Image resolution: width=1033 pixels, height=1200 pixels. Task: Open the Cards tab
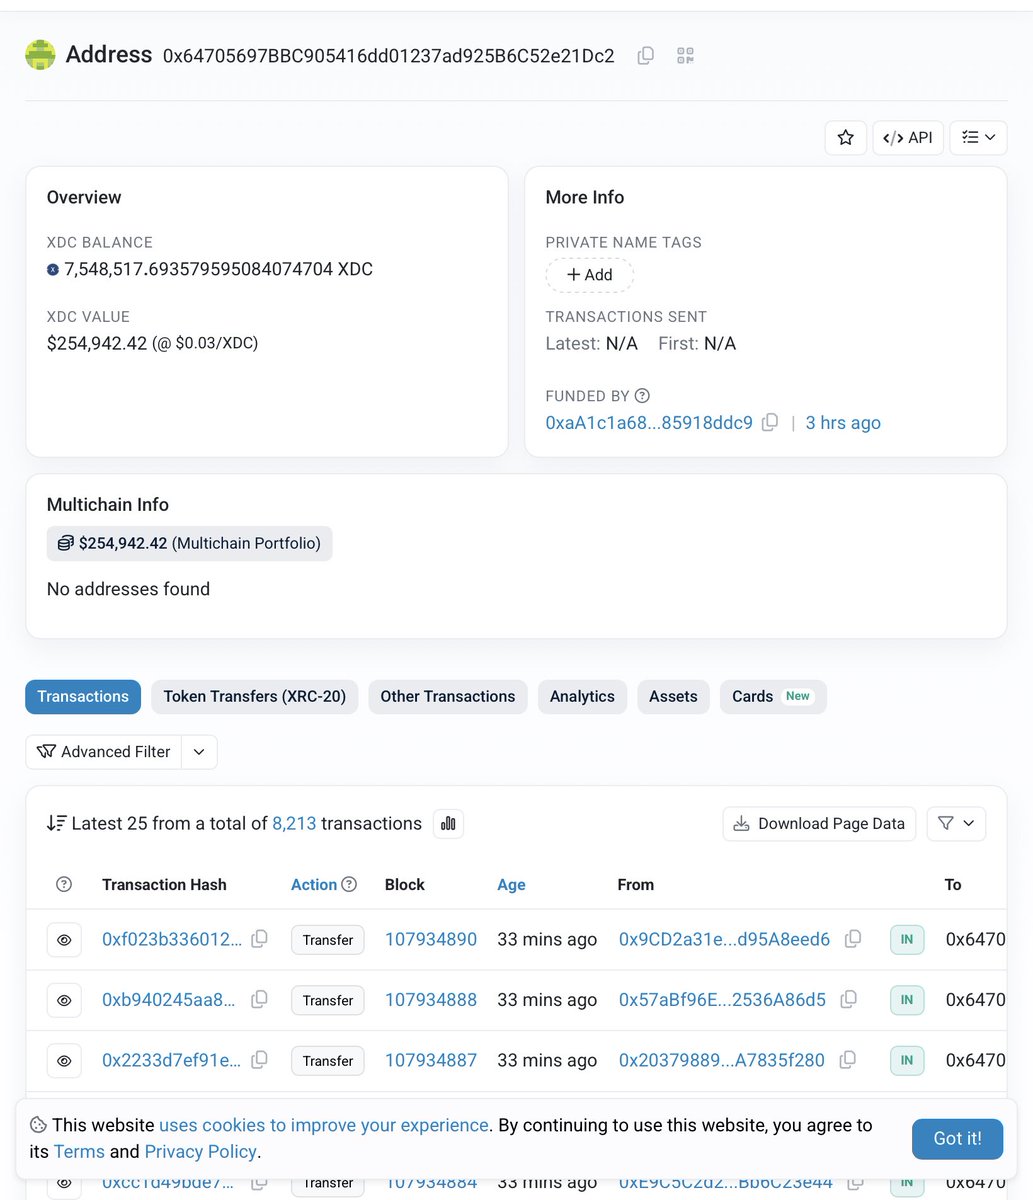coord(773,697)
